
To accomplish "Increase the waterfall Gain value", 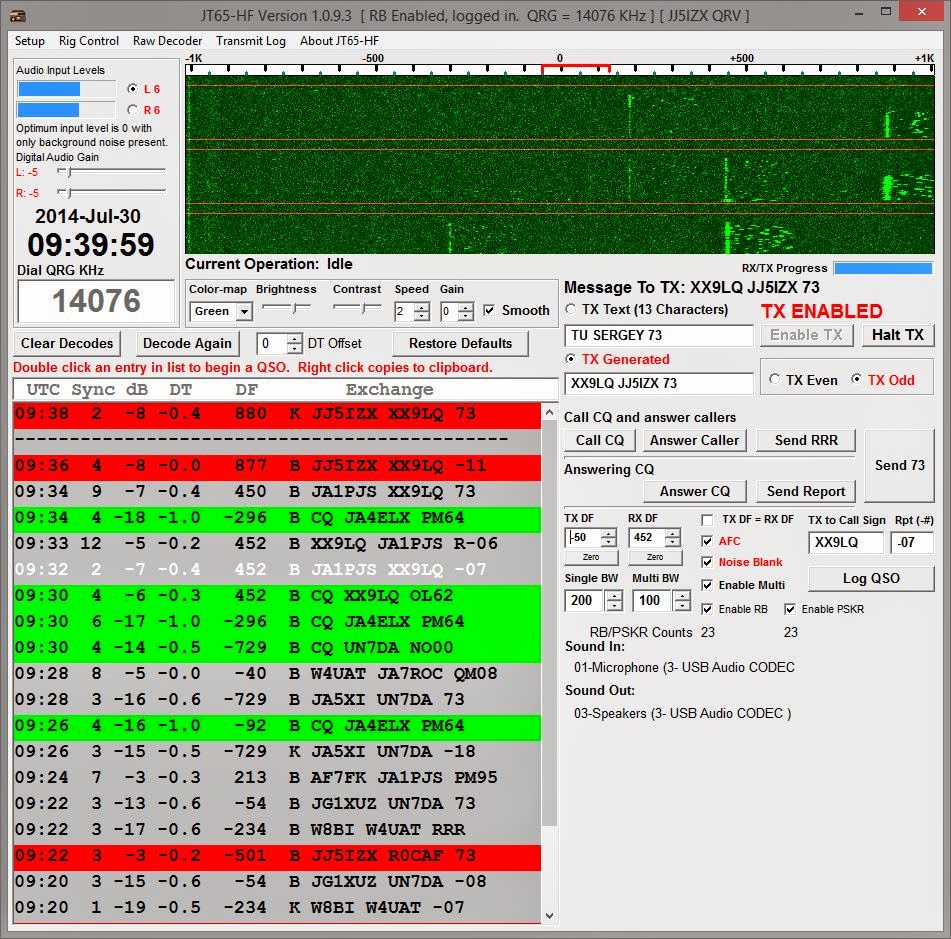I will pyautogui.click(x=466, y=307).
